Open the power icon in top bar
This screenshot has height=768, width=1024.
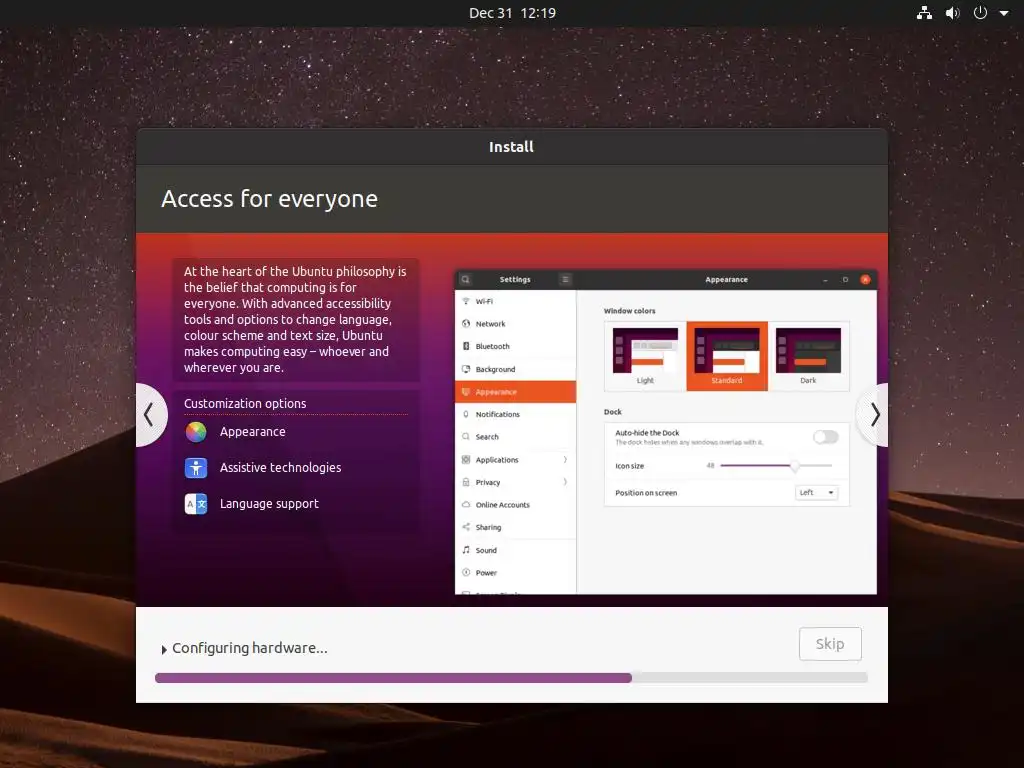(x=980, y=12)
